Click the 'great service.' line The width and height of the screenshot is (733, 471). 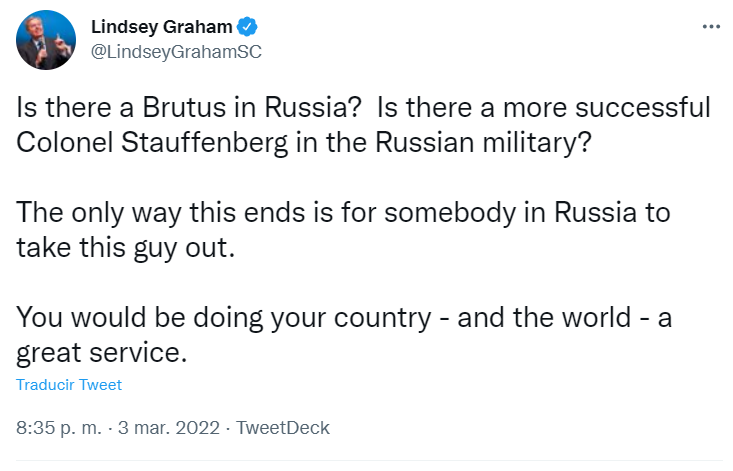[x=102, y=353]
